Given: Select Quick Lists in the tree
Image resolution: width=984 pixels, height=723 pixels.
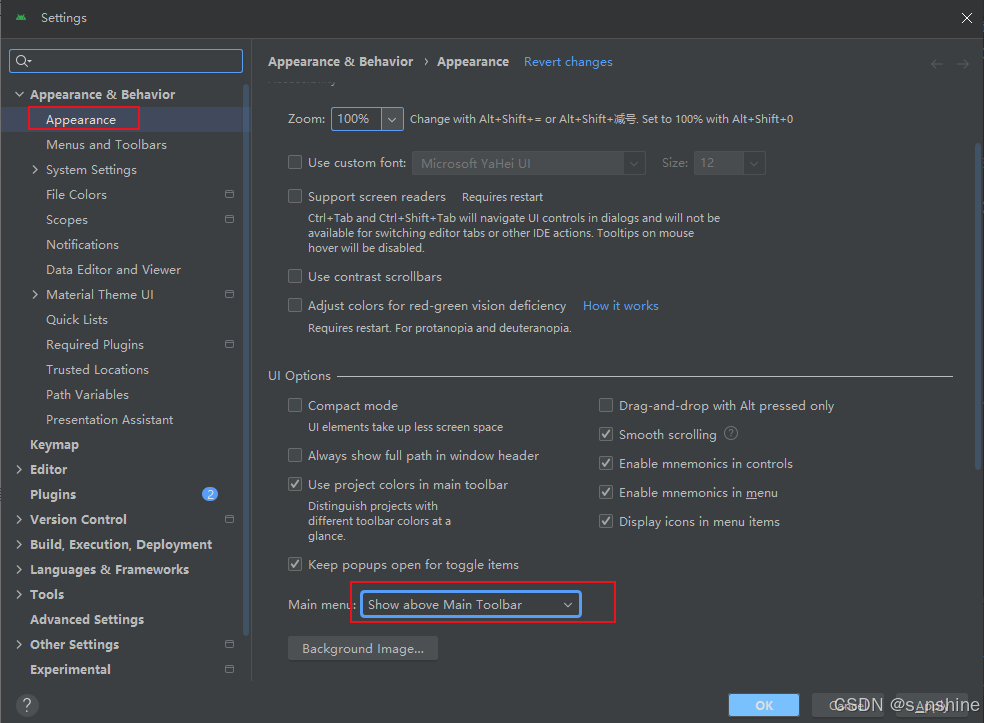Looking at the screenshot, I should tap(77, 319).
